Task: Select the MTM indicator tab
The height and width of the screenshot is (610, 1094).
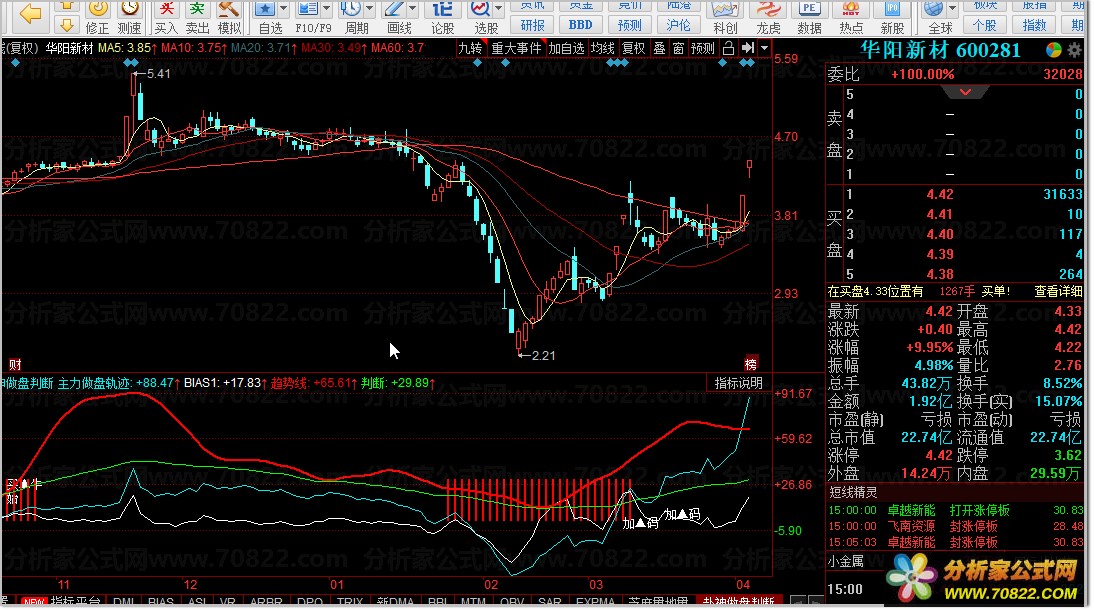Action: point(473,602)
